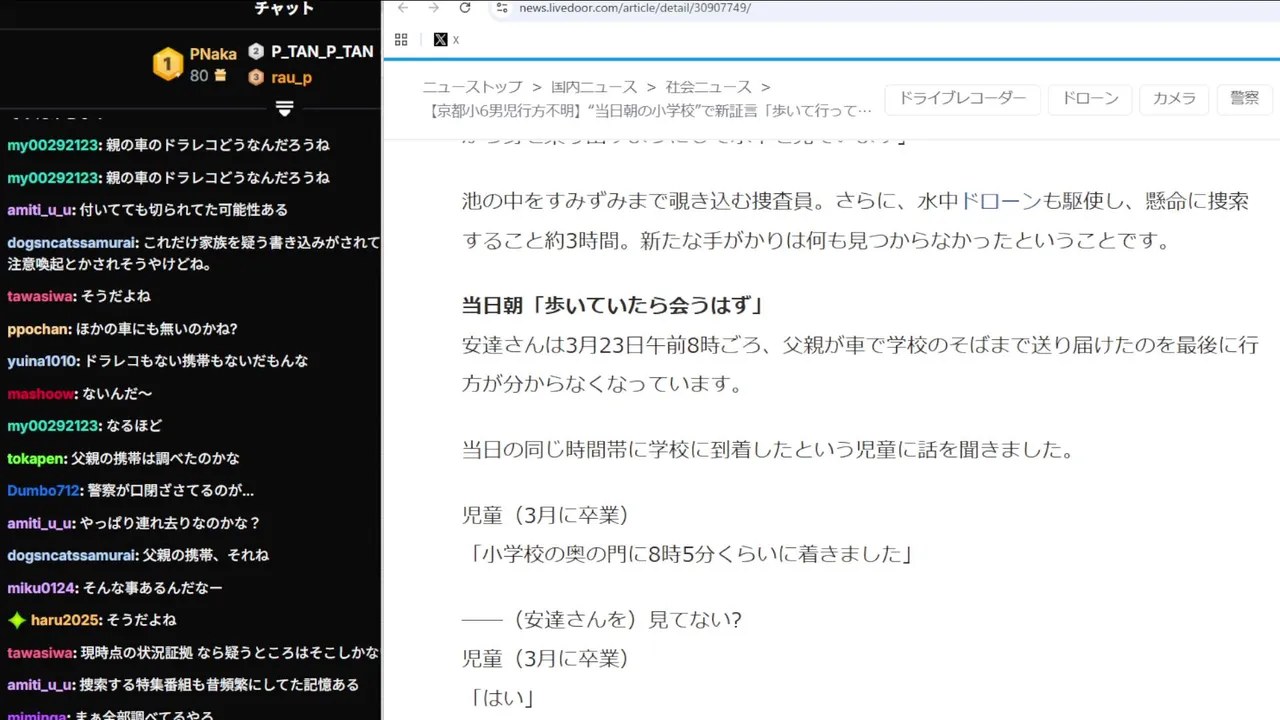Click username dogsncatssamurai on 父親の携帯 message
The width and height of the screenshot is (1280, 720).
tap(71, 555)
